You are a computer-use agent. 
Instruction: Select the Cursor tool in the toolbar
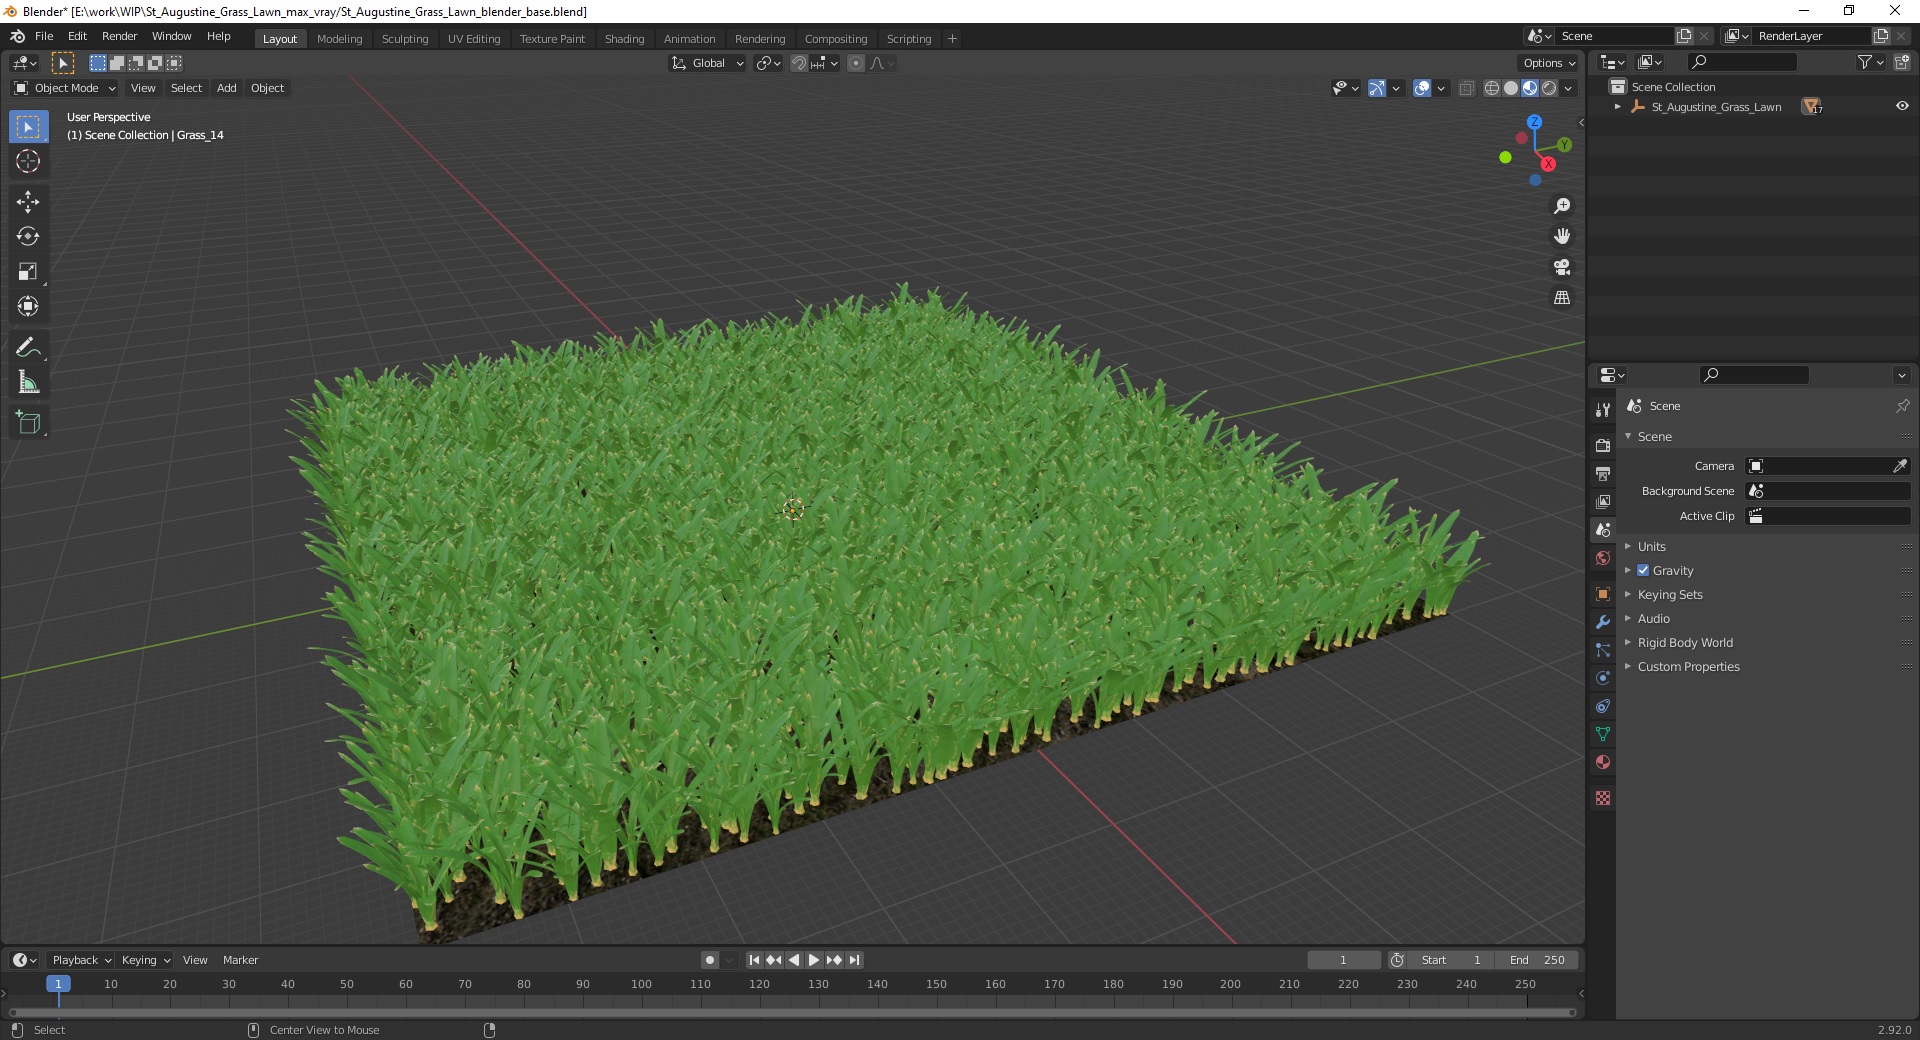point(28,161)
